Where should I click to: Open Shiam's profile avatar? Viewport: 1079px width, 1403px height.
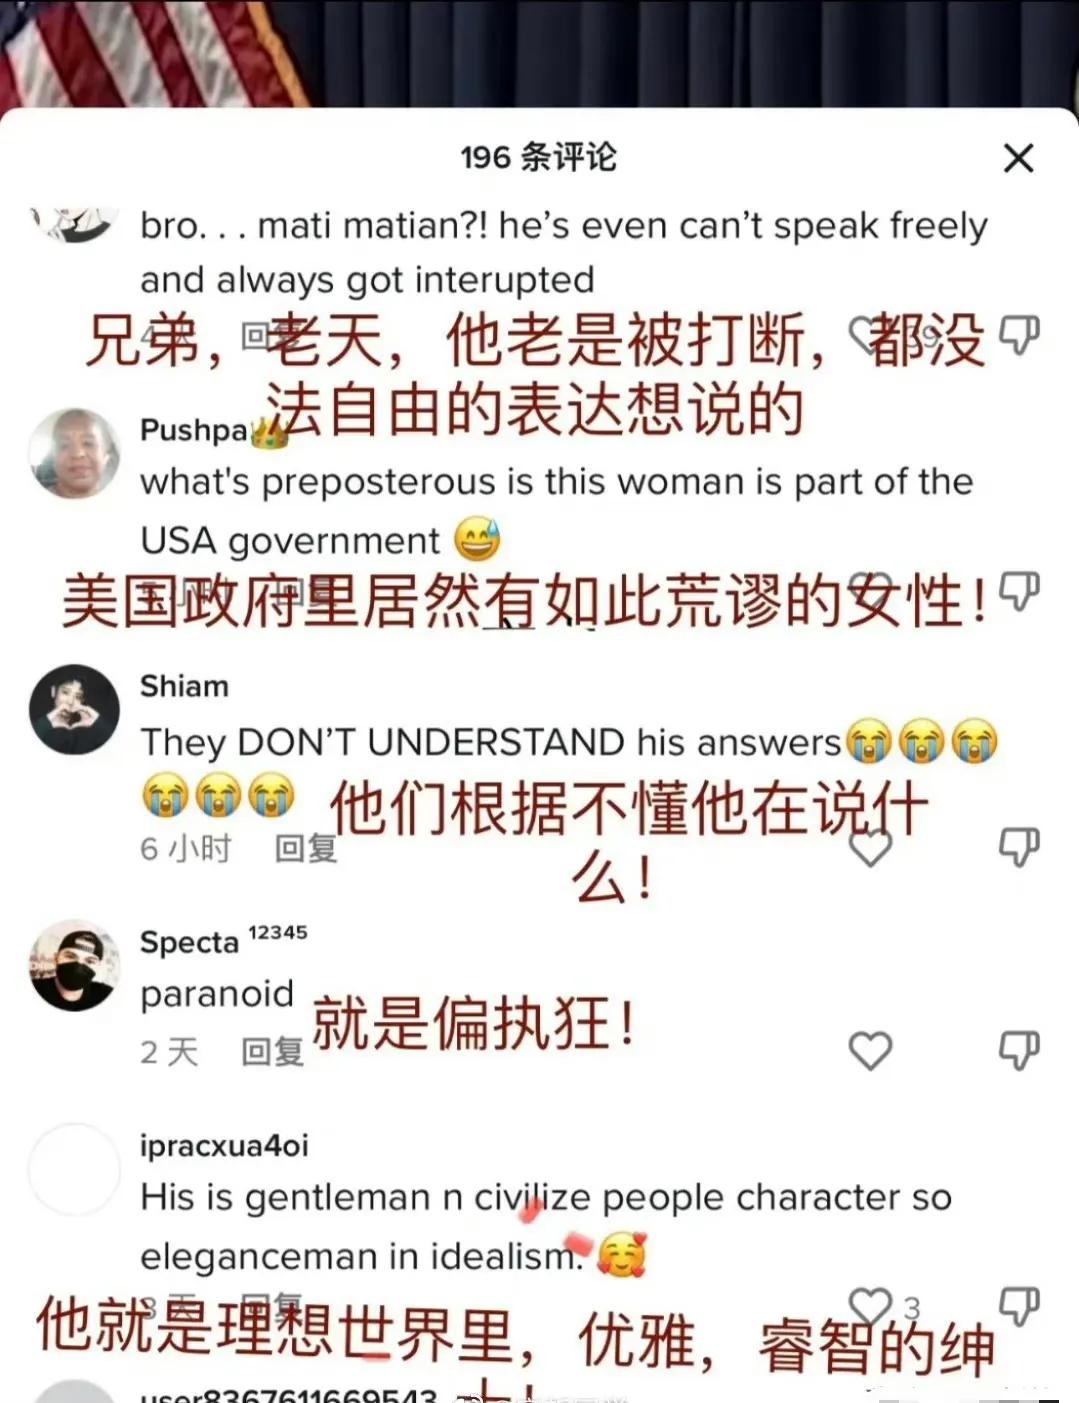tap(75, 709)
